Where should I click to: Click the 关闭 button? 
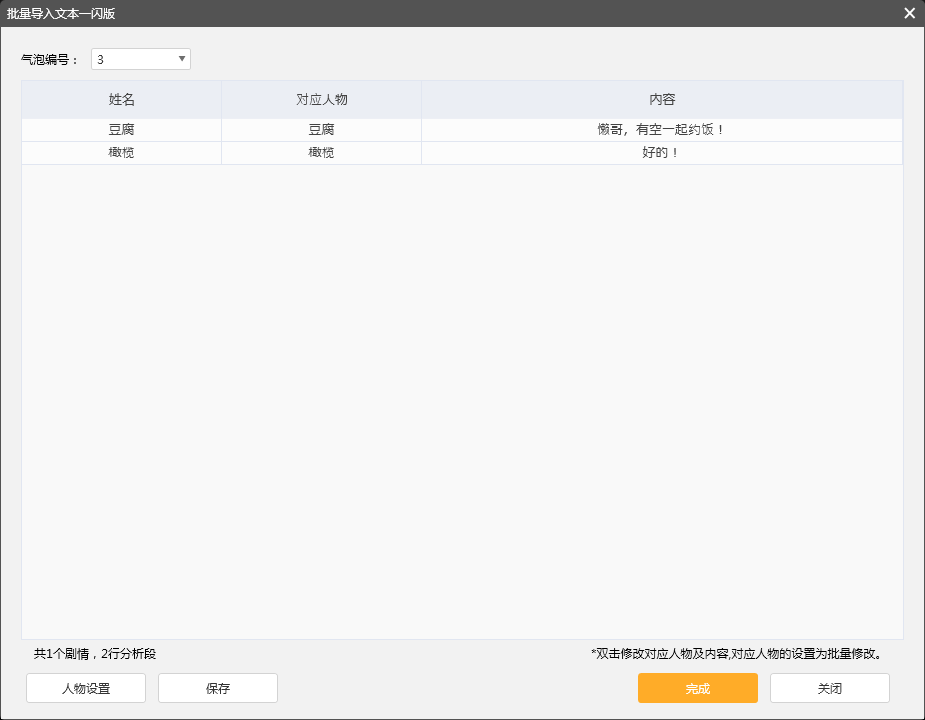point(829,688)
